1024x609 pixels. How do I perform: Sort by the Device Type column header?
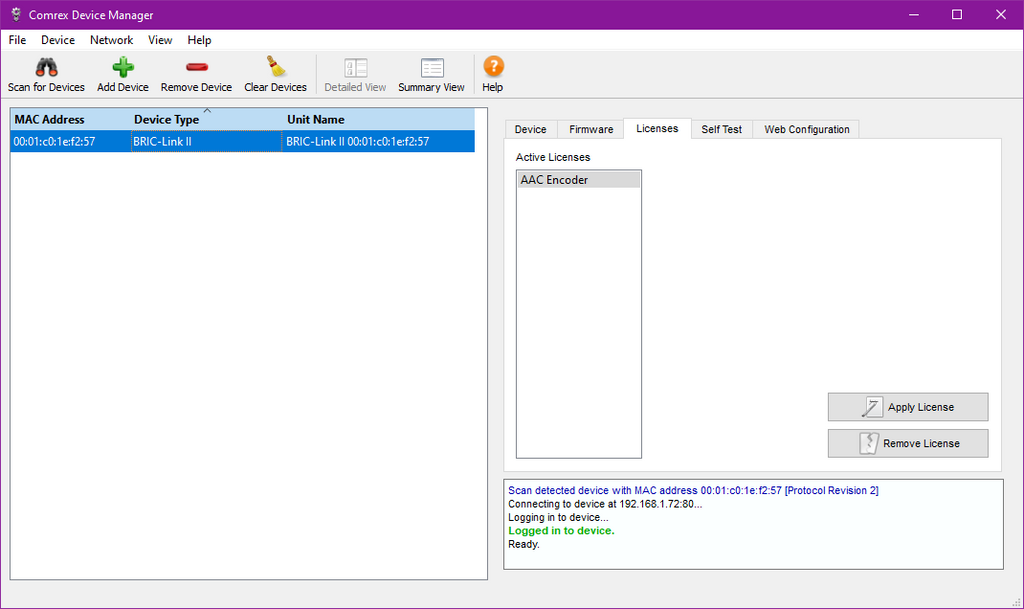(x=206, y=119)
